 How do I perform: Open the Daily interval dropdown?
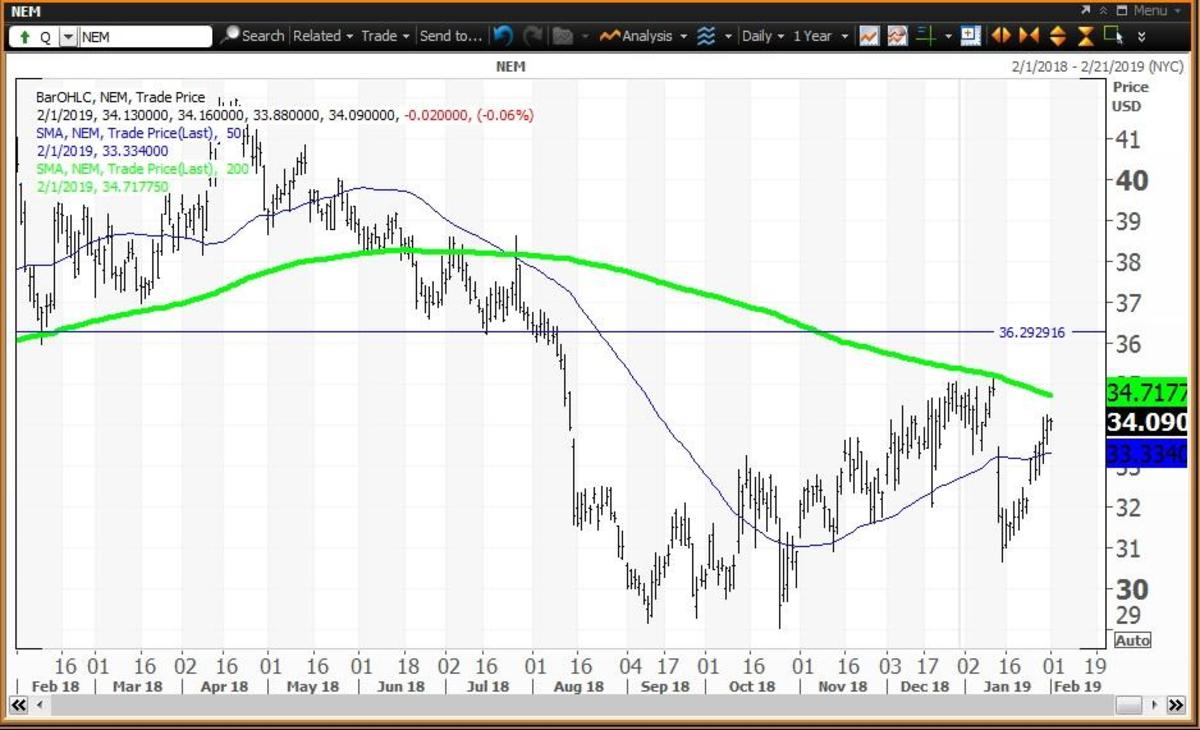click(761, 36)
